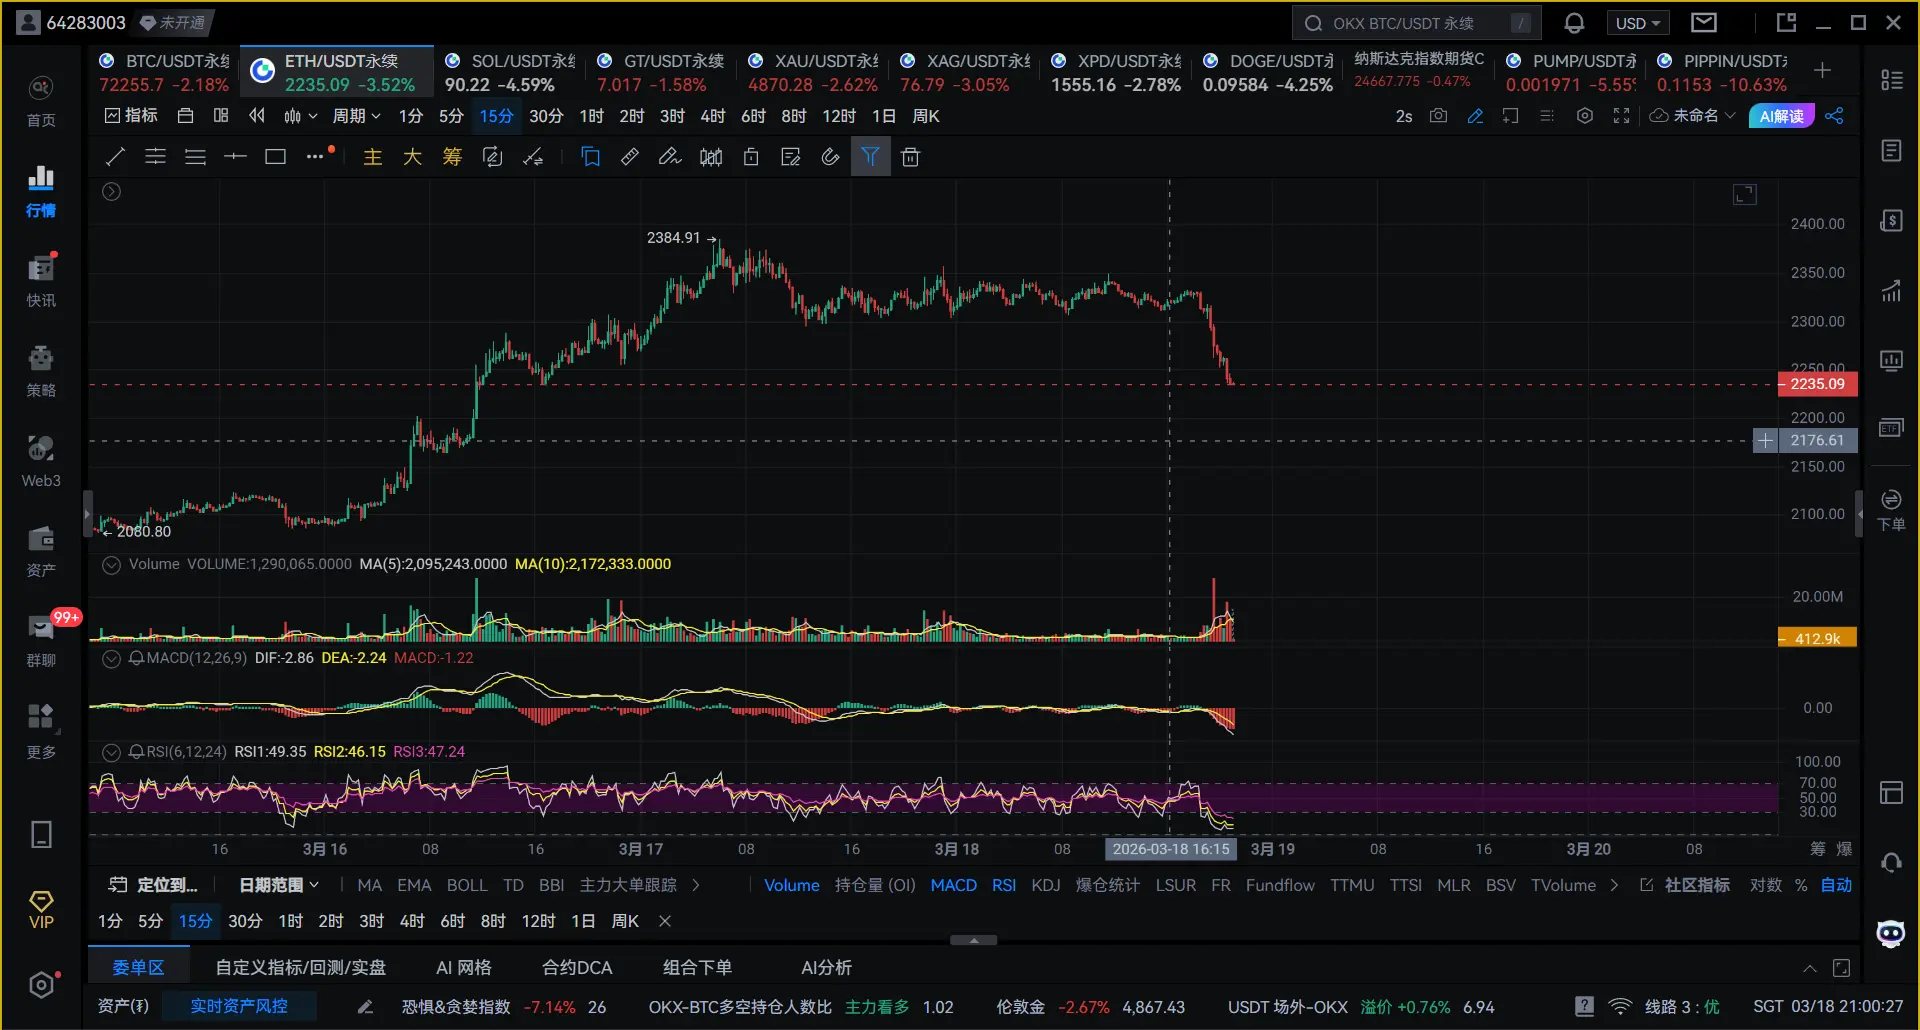Open 策略 strategy in the sidebar
1920x1030 pixels.
point(41,371)
